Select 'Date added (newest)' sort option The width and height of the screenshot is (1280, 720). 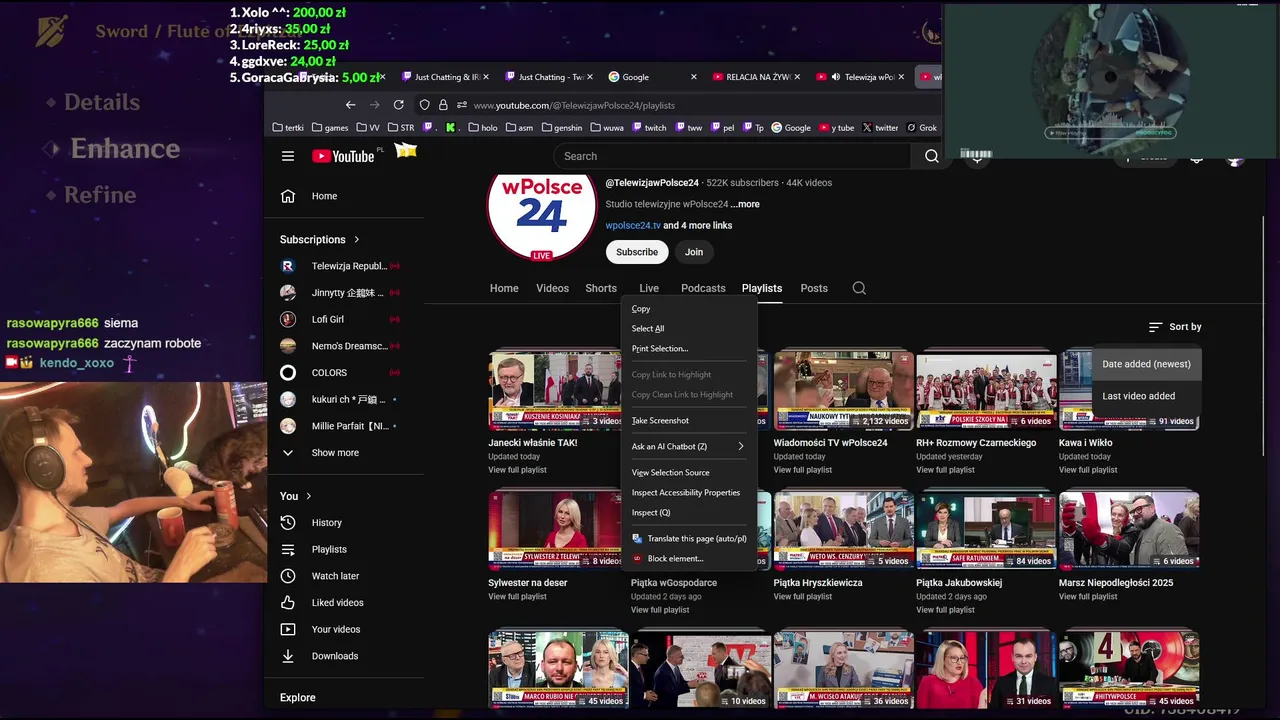(x=1146, y=364)
